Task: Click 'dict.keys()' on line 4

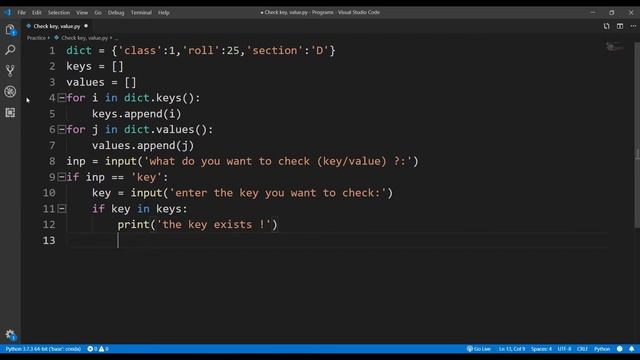Action: tap(159, 98)
